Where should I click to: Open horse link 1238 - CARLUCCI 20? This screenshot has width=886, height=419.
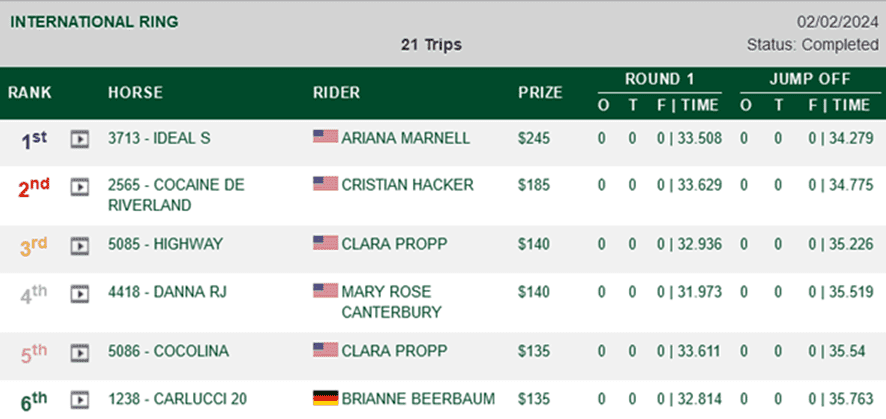click(177, 399)
